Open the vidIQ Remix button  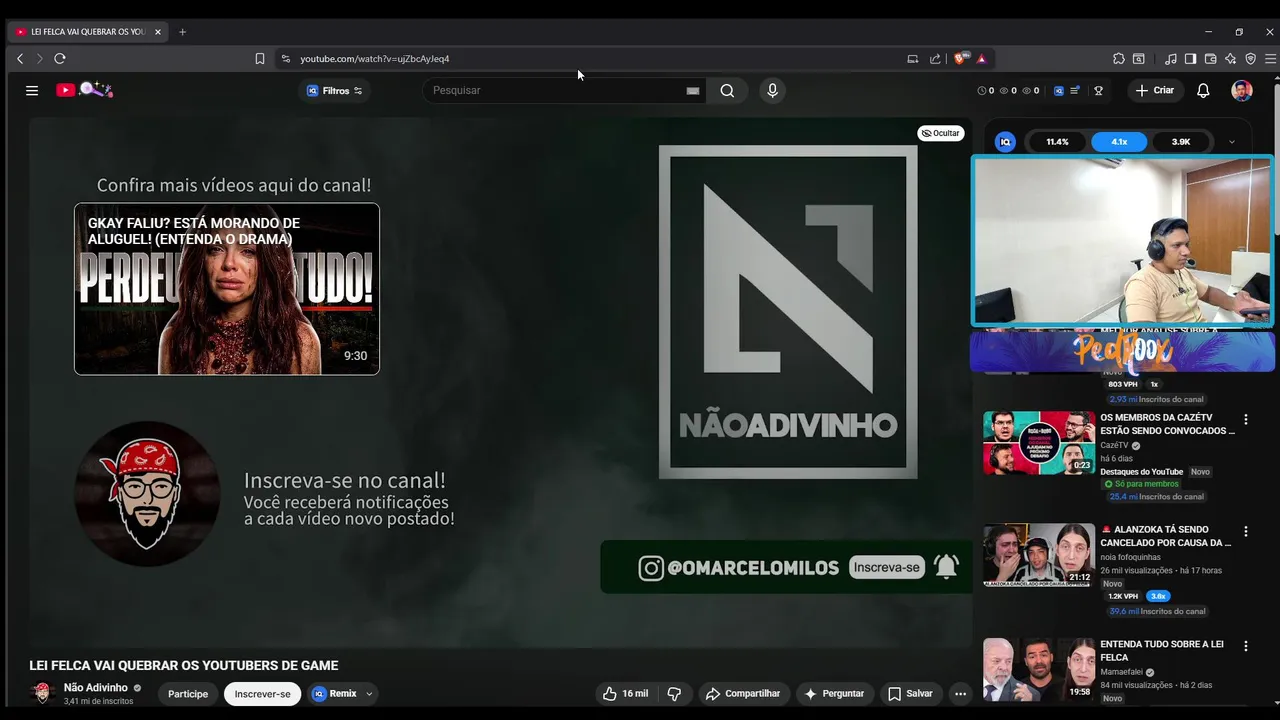pyautogui.click(x=335, y=694)
